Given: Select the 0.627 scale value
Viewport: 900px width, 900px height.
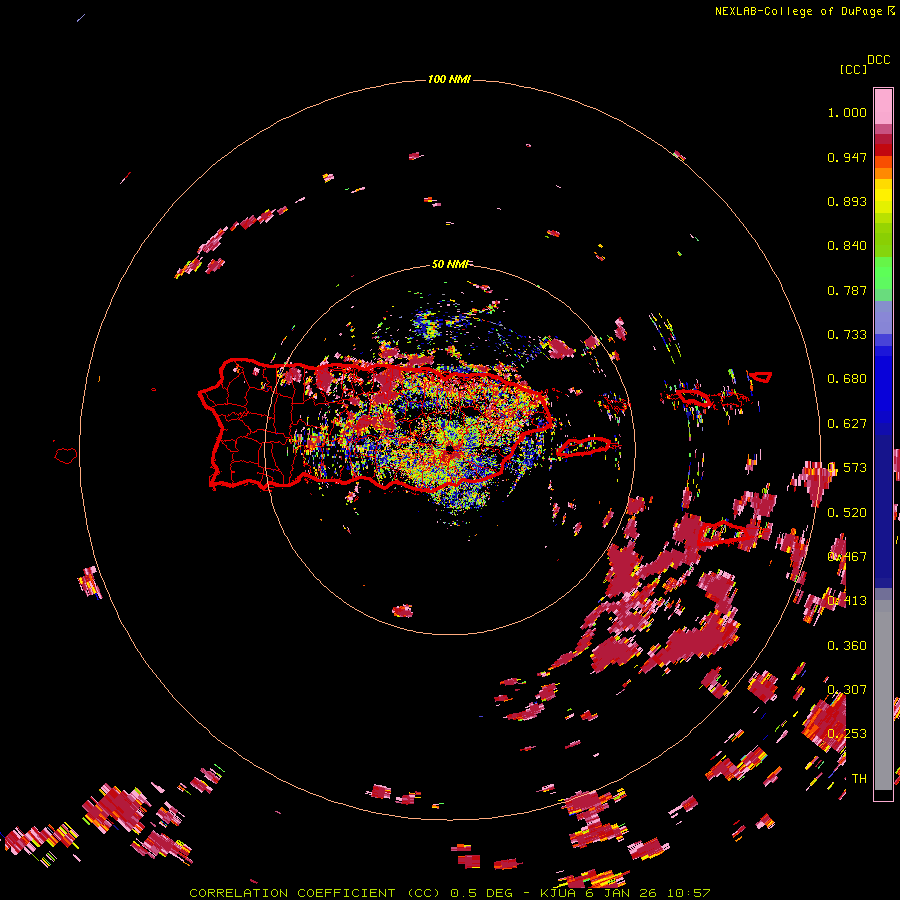Looking at the screenshot, I should pos(847,424).
